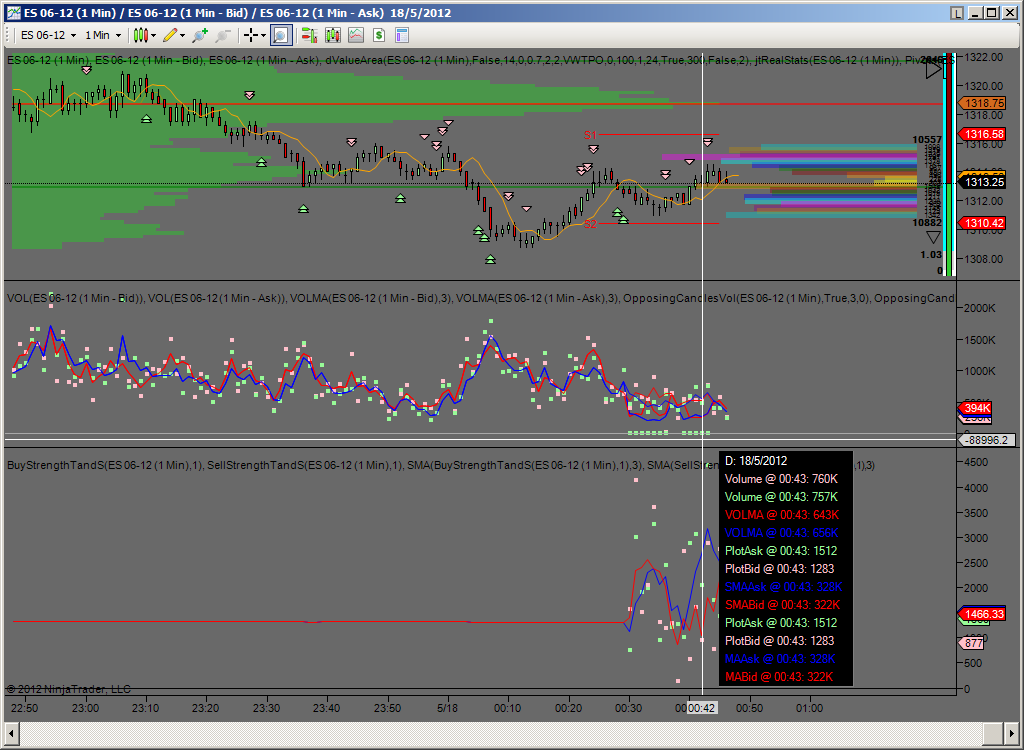Open the chart Properties icon

pos(402,35)
